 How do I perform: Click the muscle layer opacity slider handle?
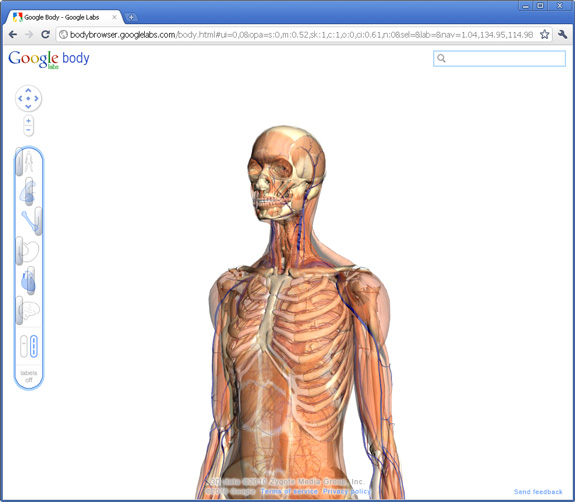pos(29,191)
